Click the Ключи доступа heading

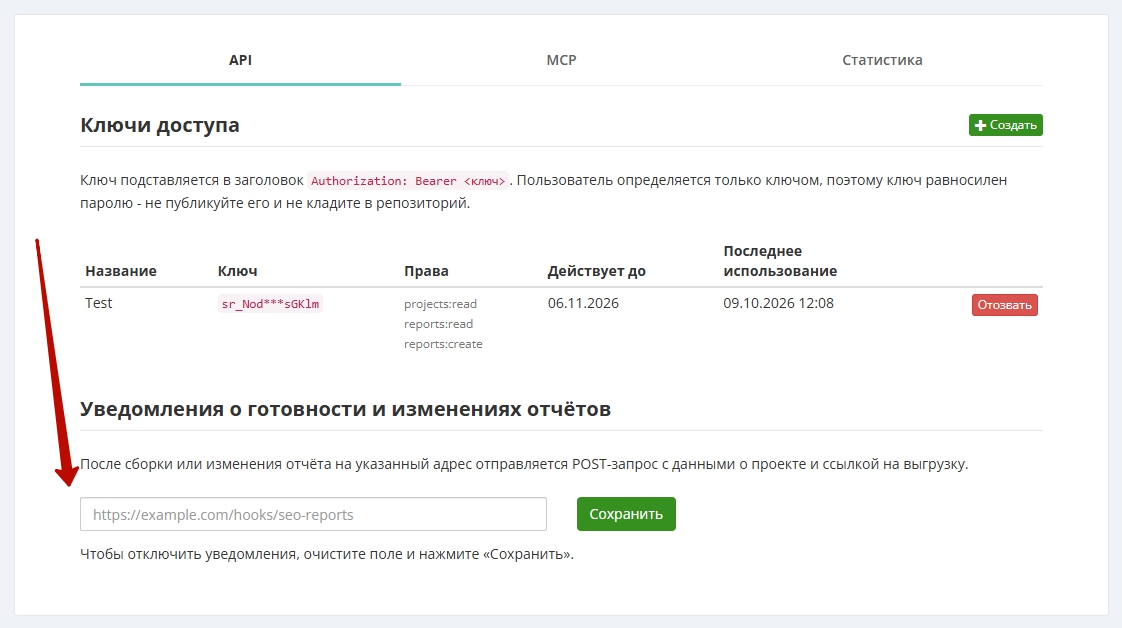tap(160, 125)
